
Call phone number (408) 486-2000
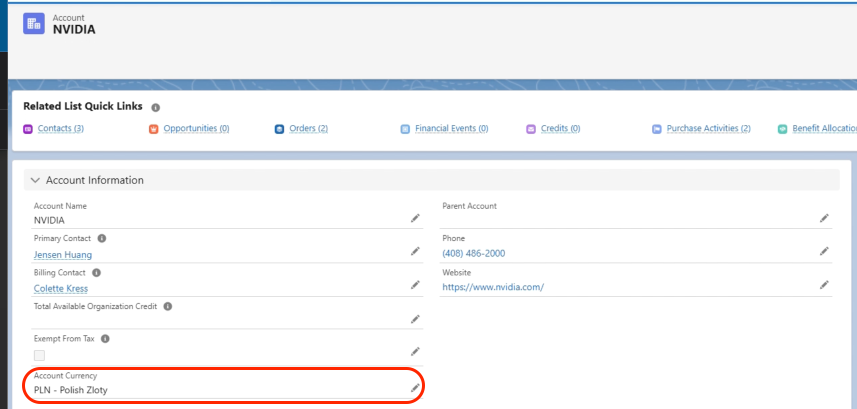coord(473,253)
